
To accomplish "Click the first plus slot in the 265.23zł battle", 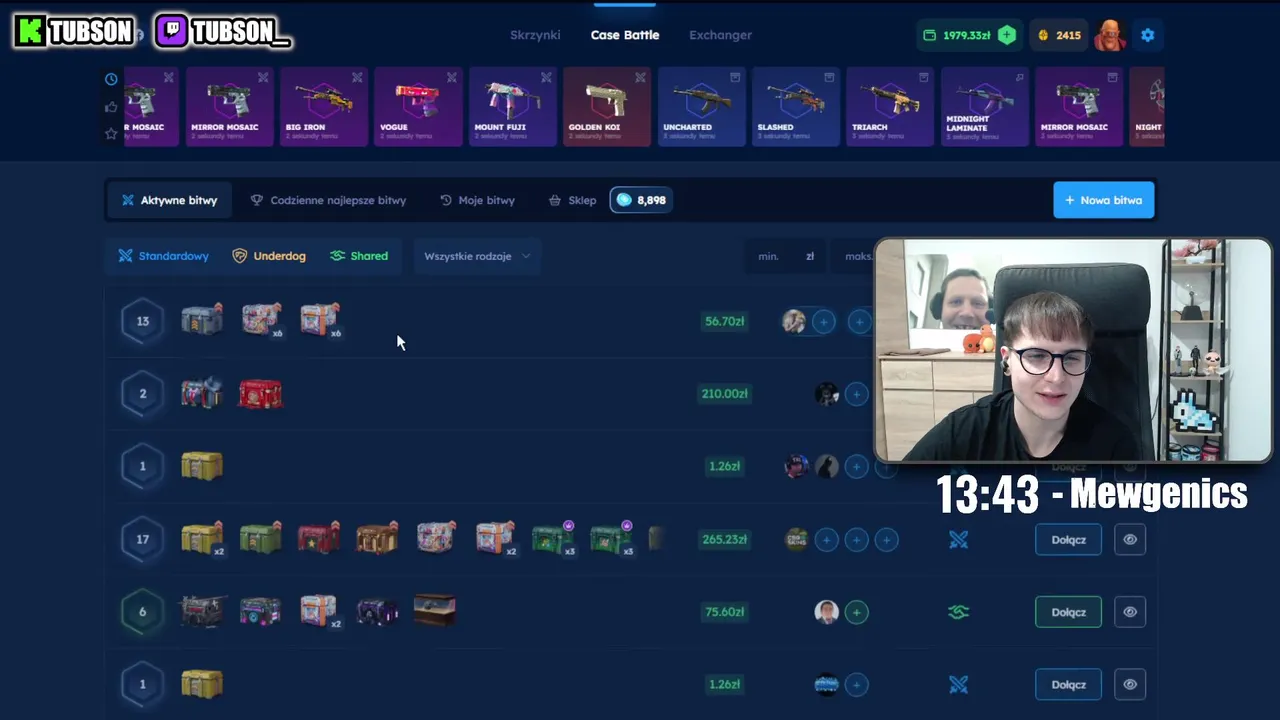I will 826,540.
